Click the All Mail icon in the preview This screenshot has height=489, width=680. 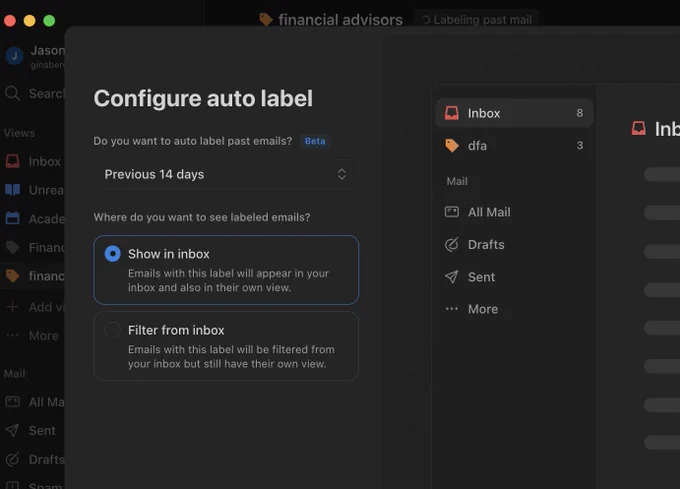[451, 212]
